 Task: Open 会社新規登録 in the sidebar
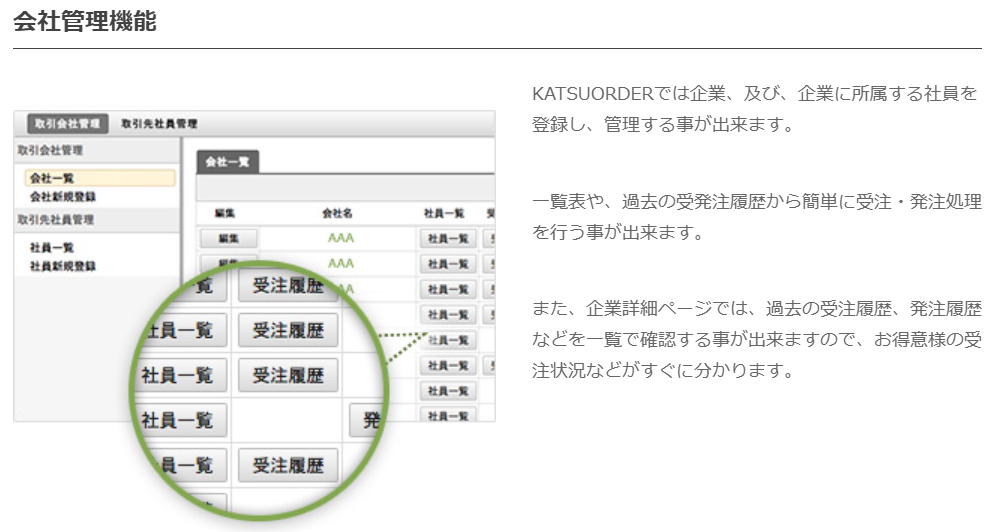[x=62, y=197]
